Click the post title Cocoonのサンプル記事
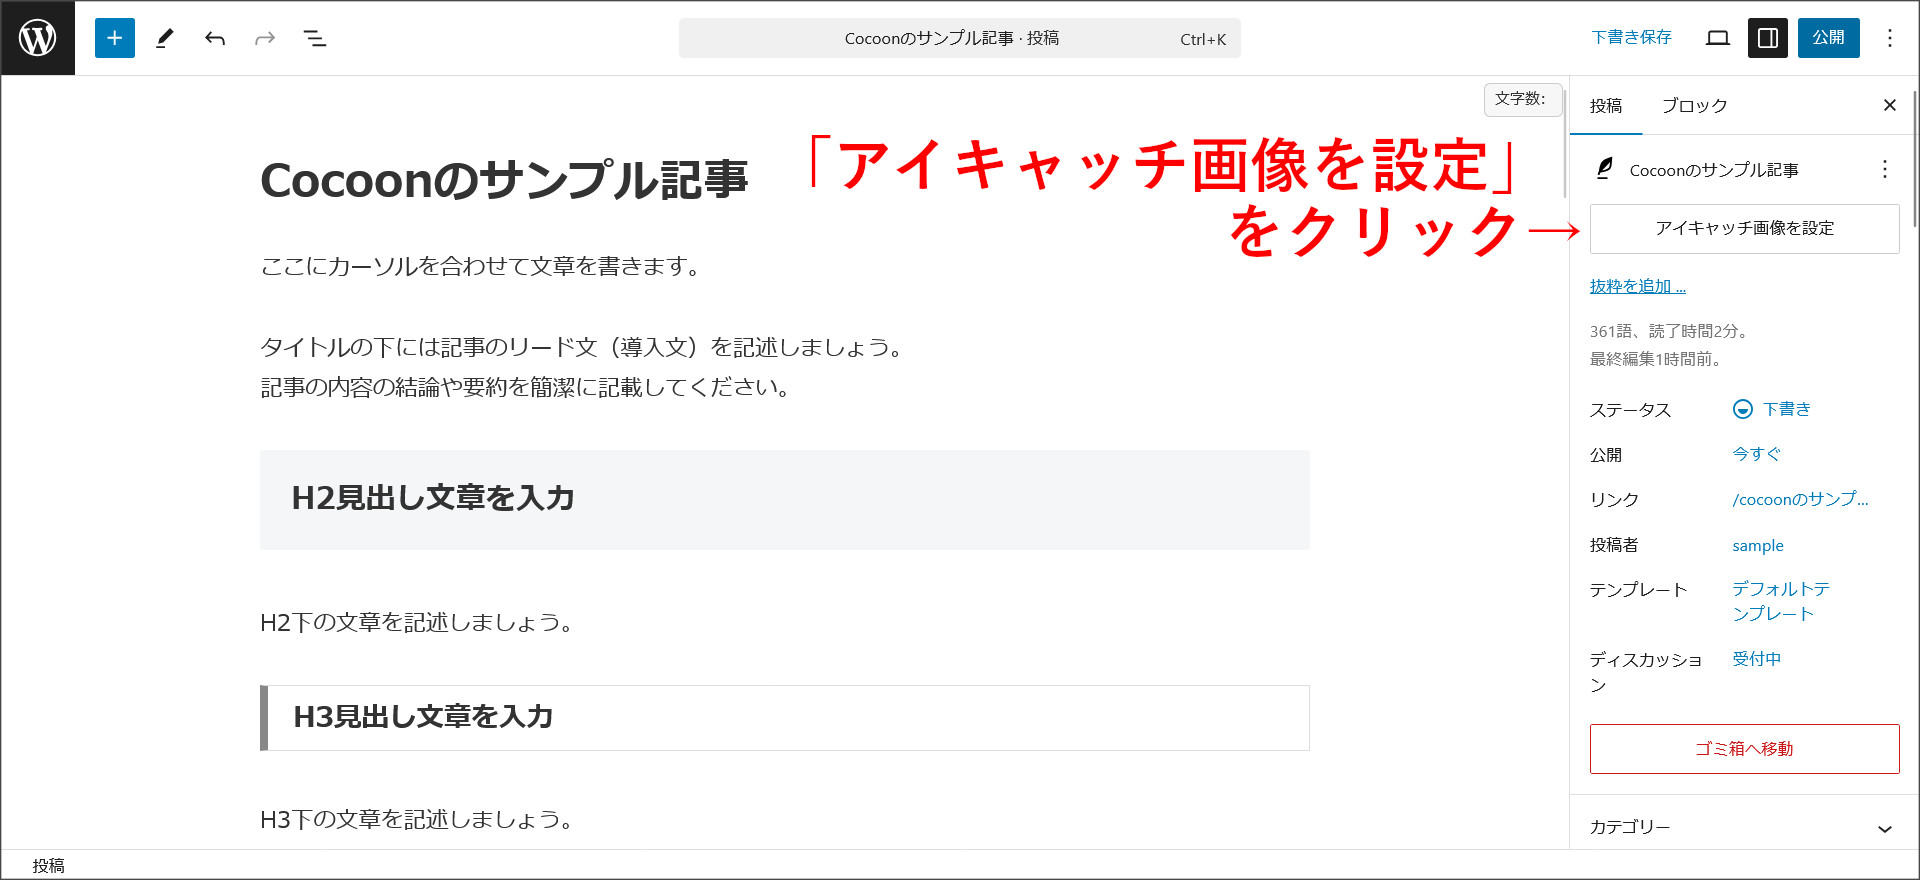This screenshot has width=1920, height=880. [504, 181]
